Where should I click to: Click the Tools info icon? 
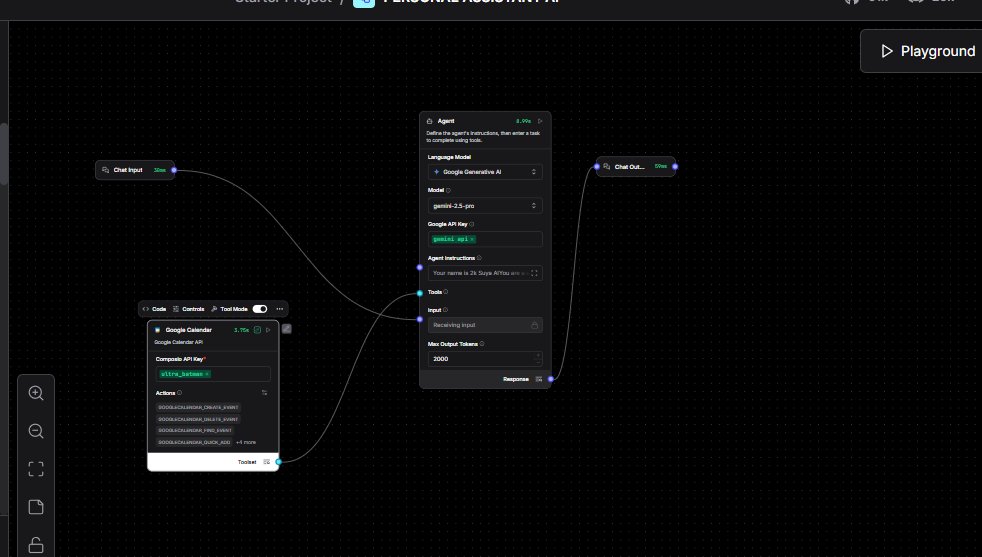tap(446, 292)
